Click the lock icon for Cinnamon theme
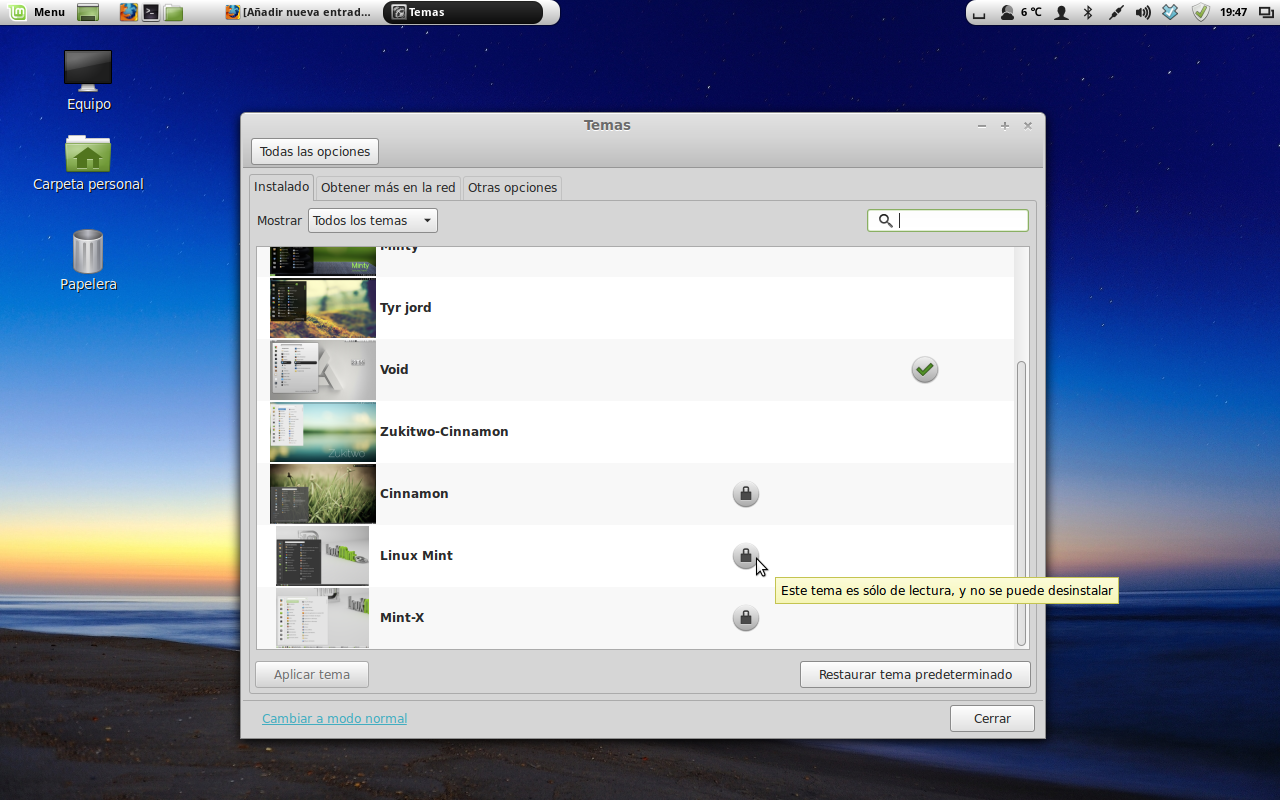The width and height of the screenshot is (1280, 800). (745, 494)
